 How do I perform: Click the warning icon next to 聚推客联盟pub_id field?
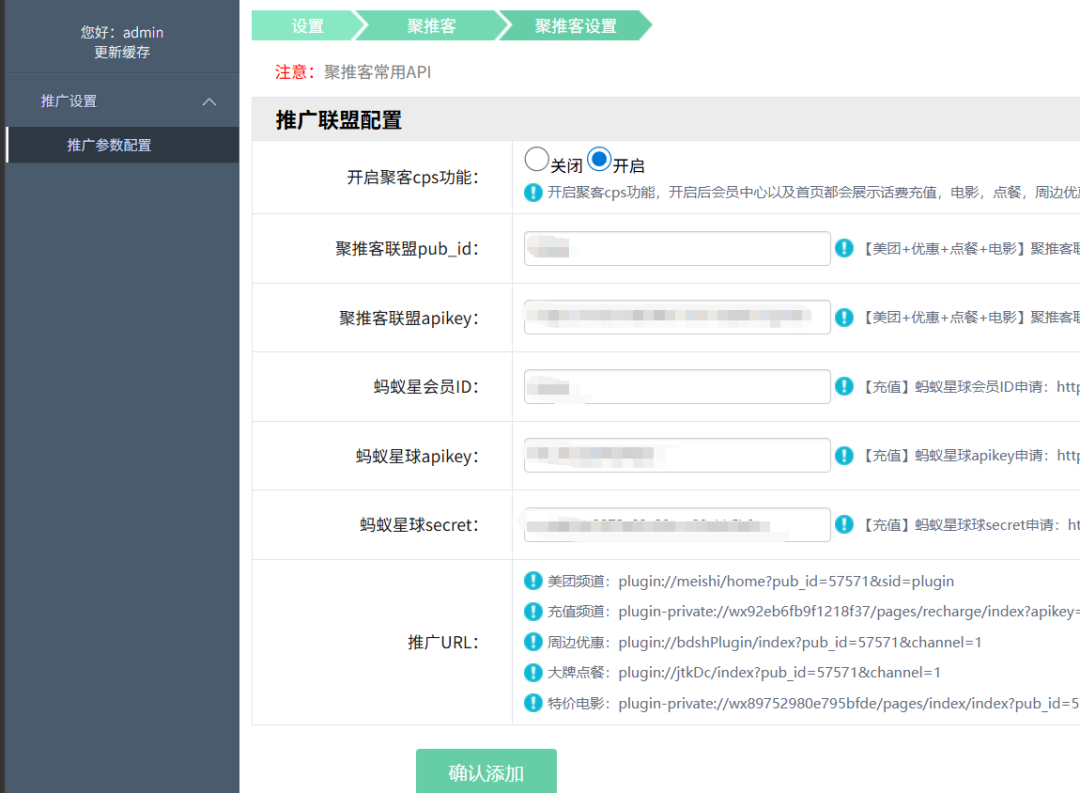tap(845, 248)
